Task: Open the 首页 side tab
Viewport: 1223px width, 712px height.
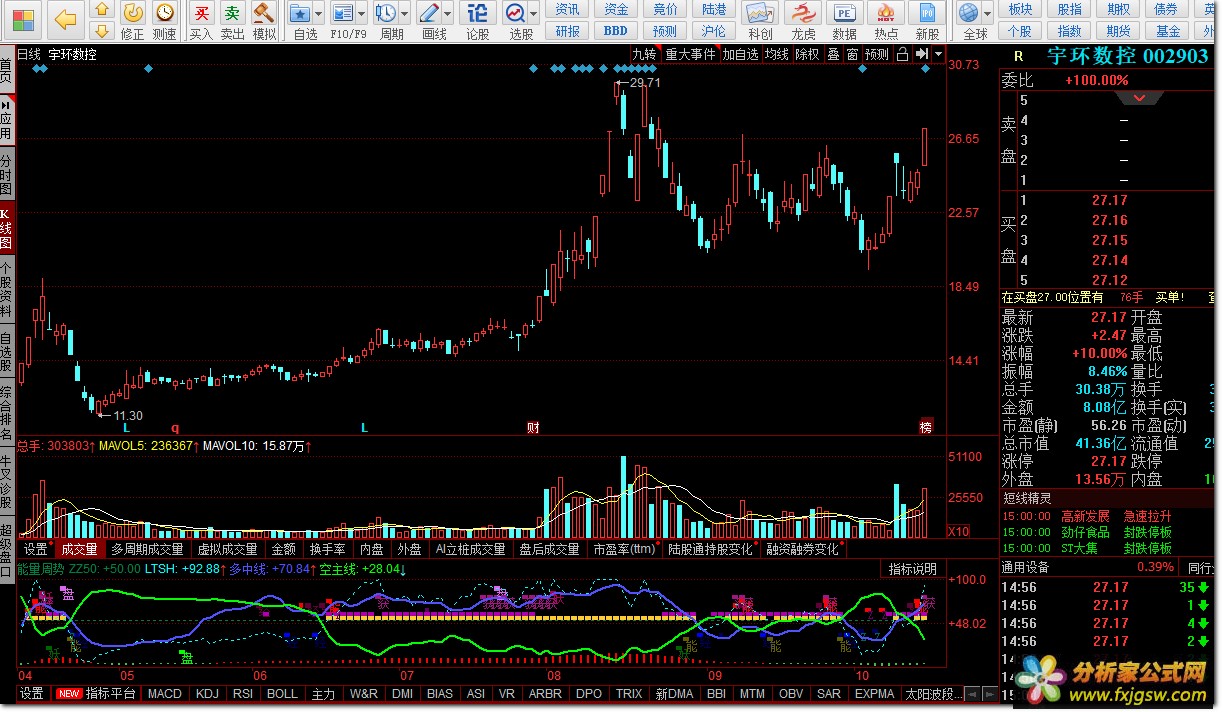Action: 7,69
